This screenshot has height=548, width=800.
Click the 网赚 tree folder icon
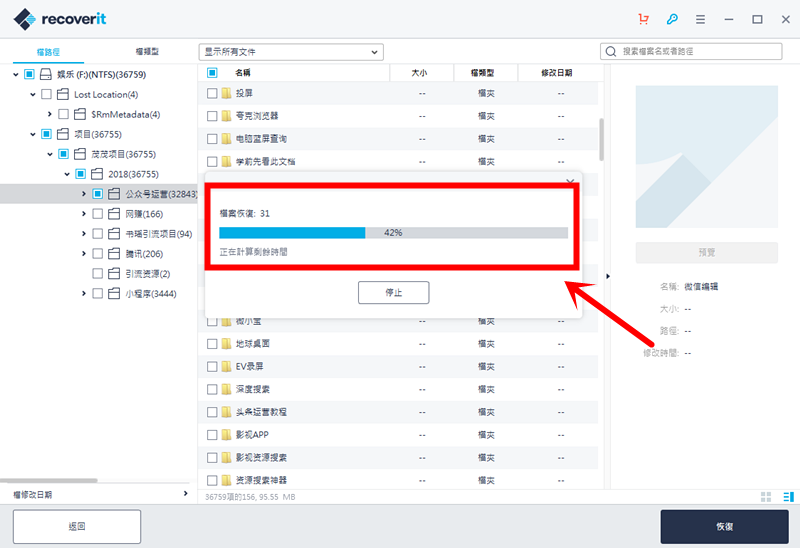click(x=114, y=214)
